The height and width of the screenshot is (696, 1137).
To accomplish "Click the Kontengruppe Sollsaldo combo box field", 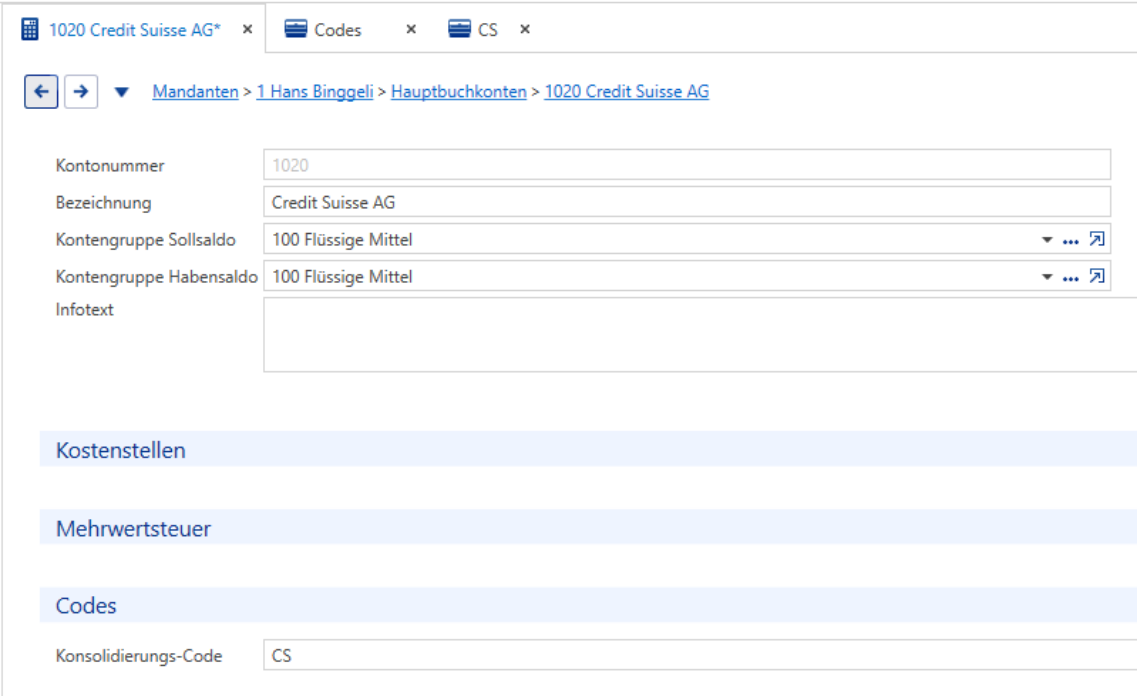I will [687, 239].
